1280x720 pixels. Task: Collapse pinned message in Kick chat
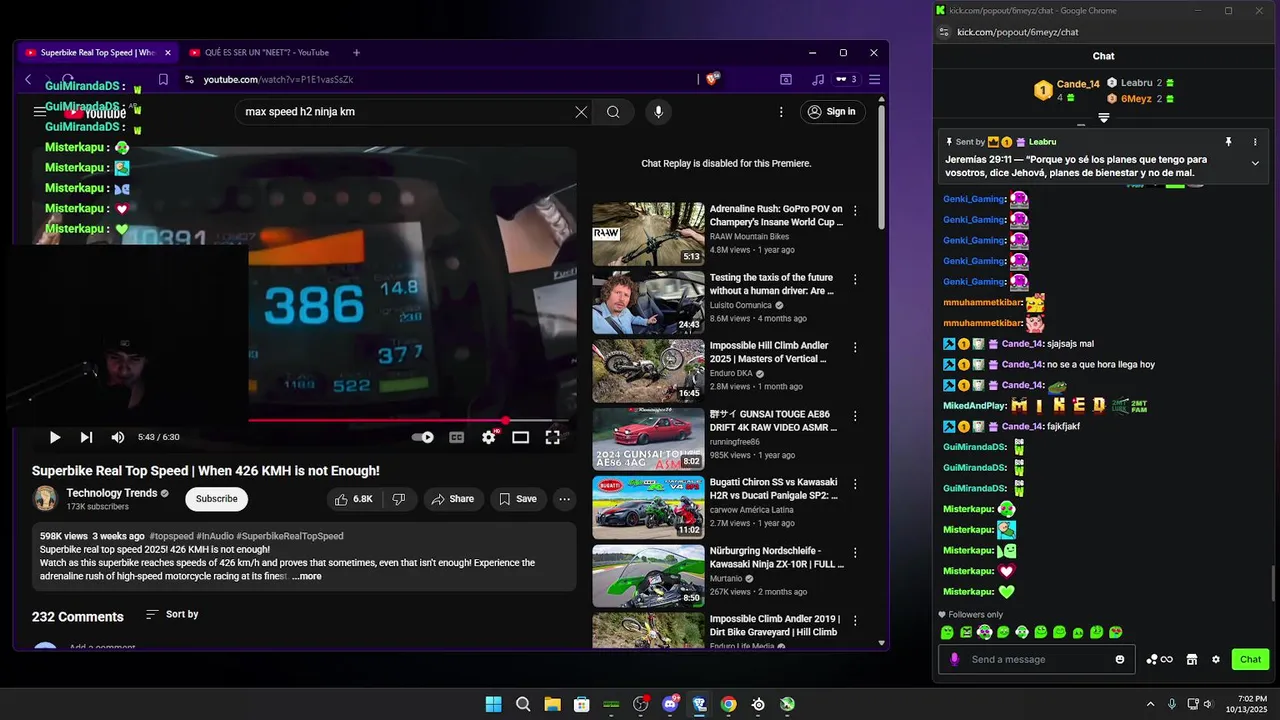(x=1255, y=163)
